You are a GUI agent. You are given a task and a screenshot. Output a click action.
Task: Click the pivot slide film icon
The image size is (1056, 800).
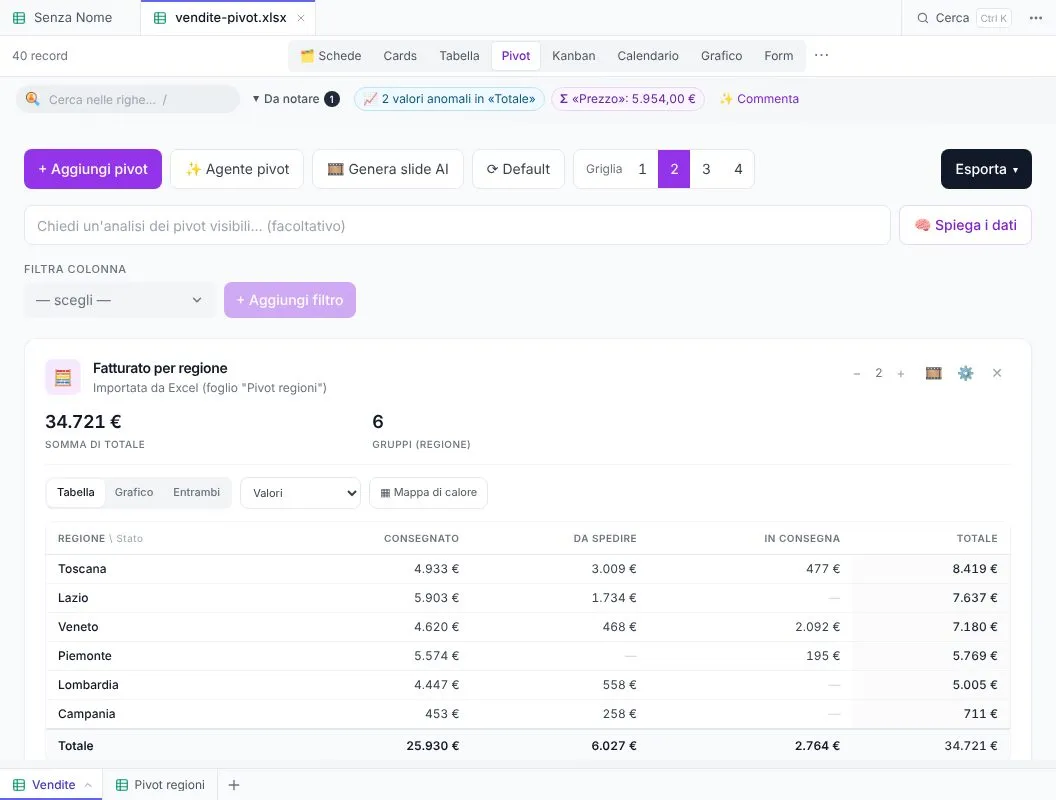[933, 373]
